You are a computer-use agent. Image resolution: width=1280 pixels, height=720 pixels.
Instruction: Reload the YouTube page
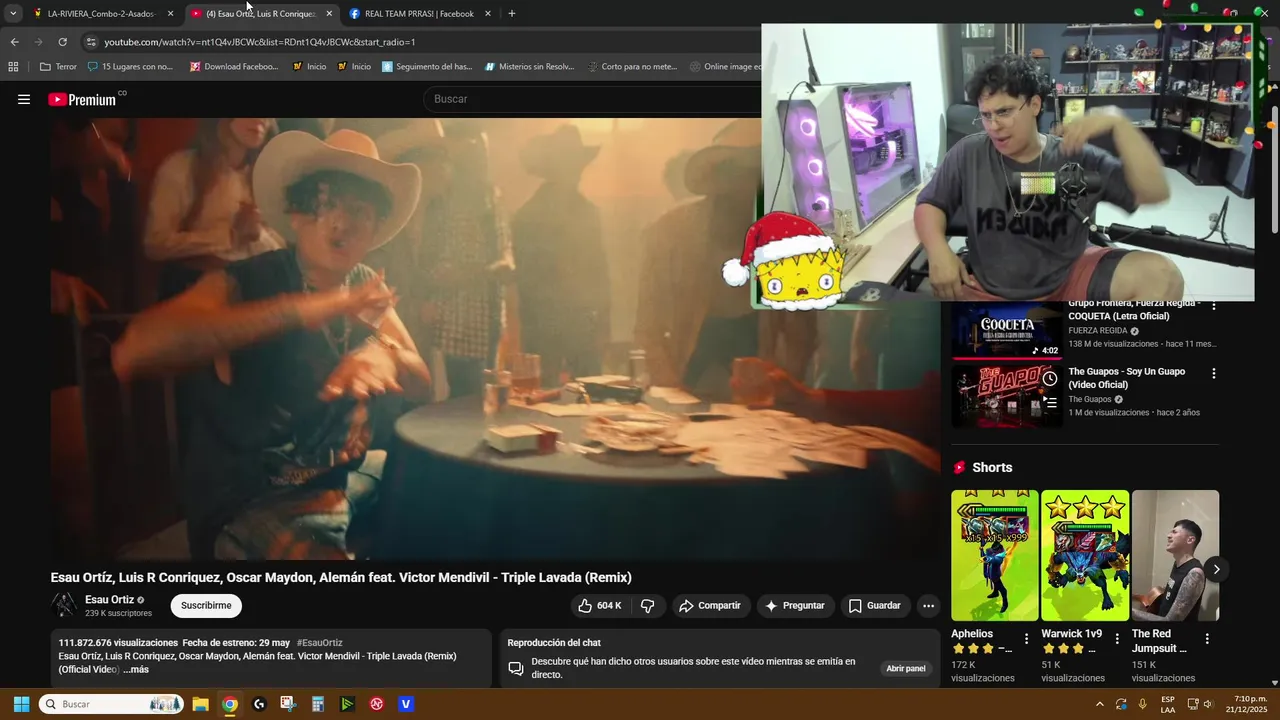(x=62, y=42)
